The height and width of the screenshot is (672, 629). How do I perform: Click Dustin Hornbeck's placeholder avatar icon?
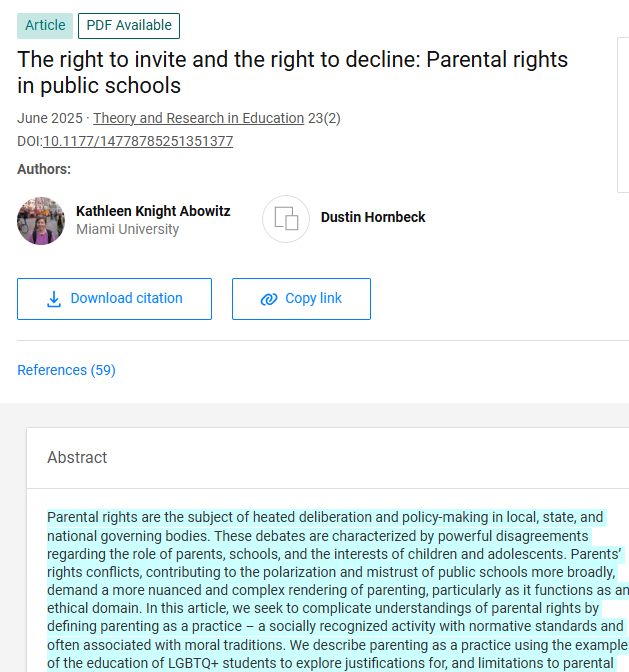(x=286, y=219)
